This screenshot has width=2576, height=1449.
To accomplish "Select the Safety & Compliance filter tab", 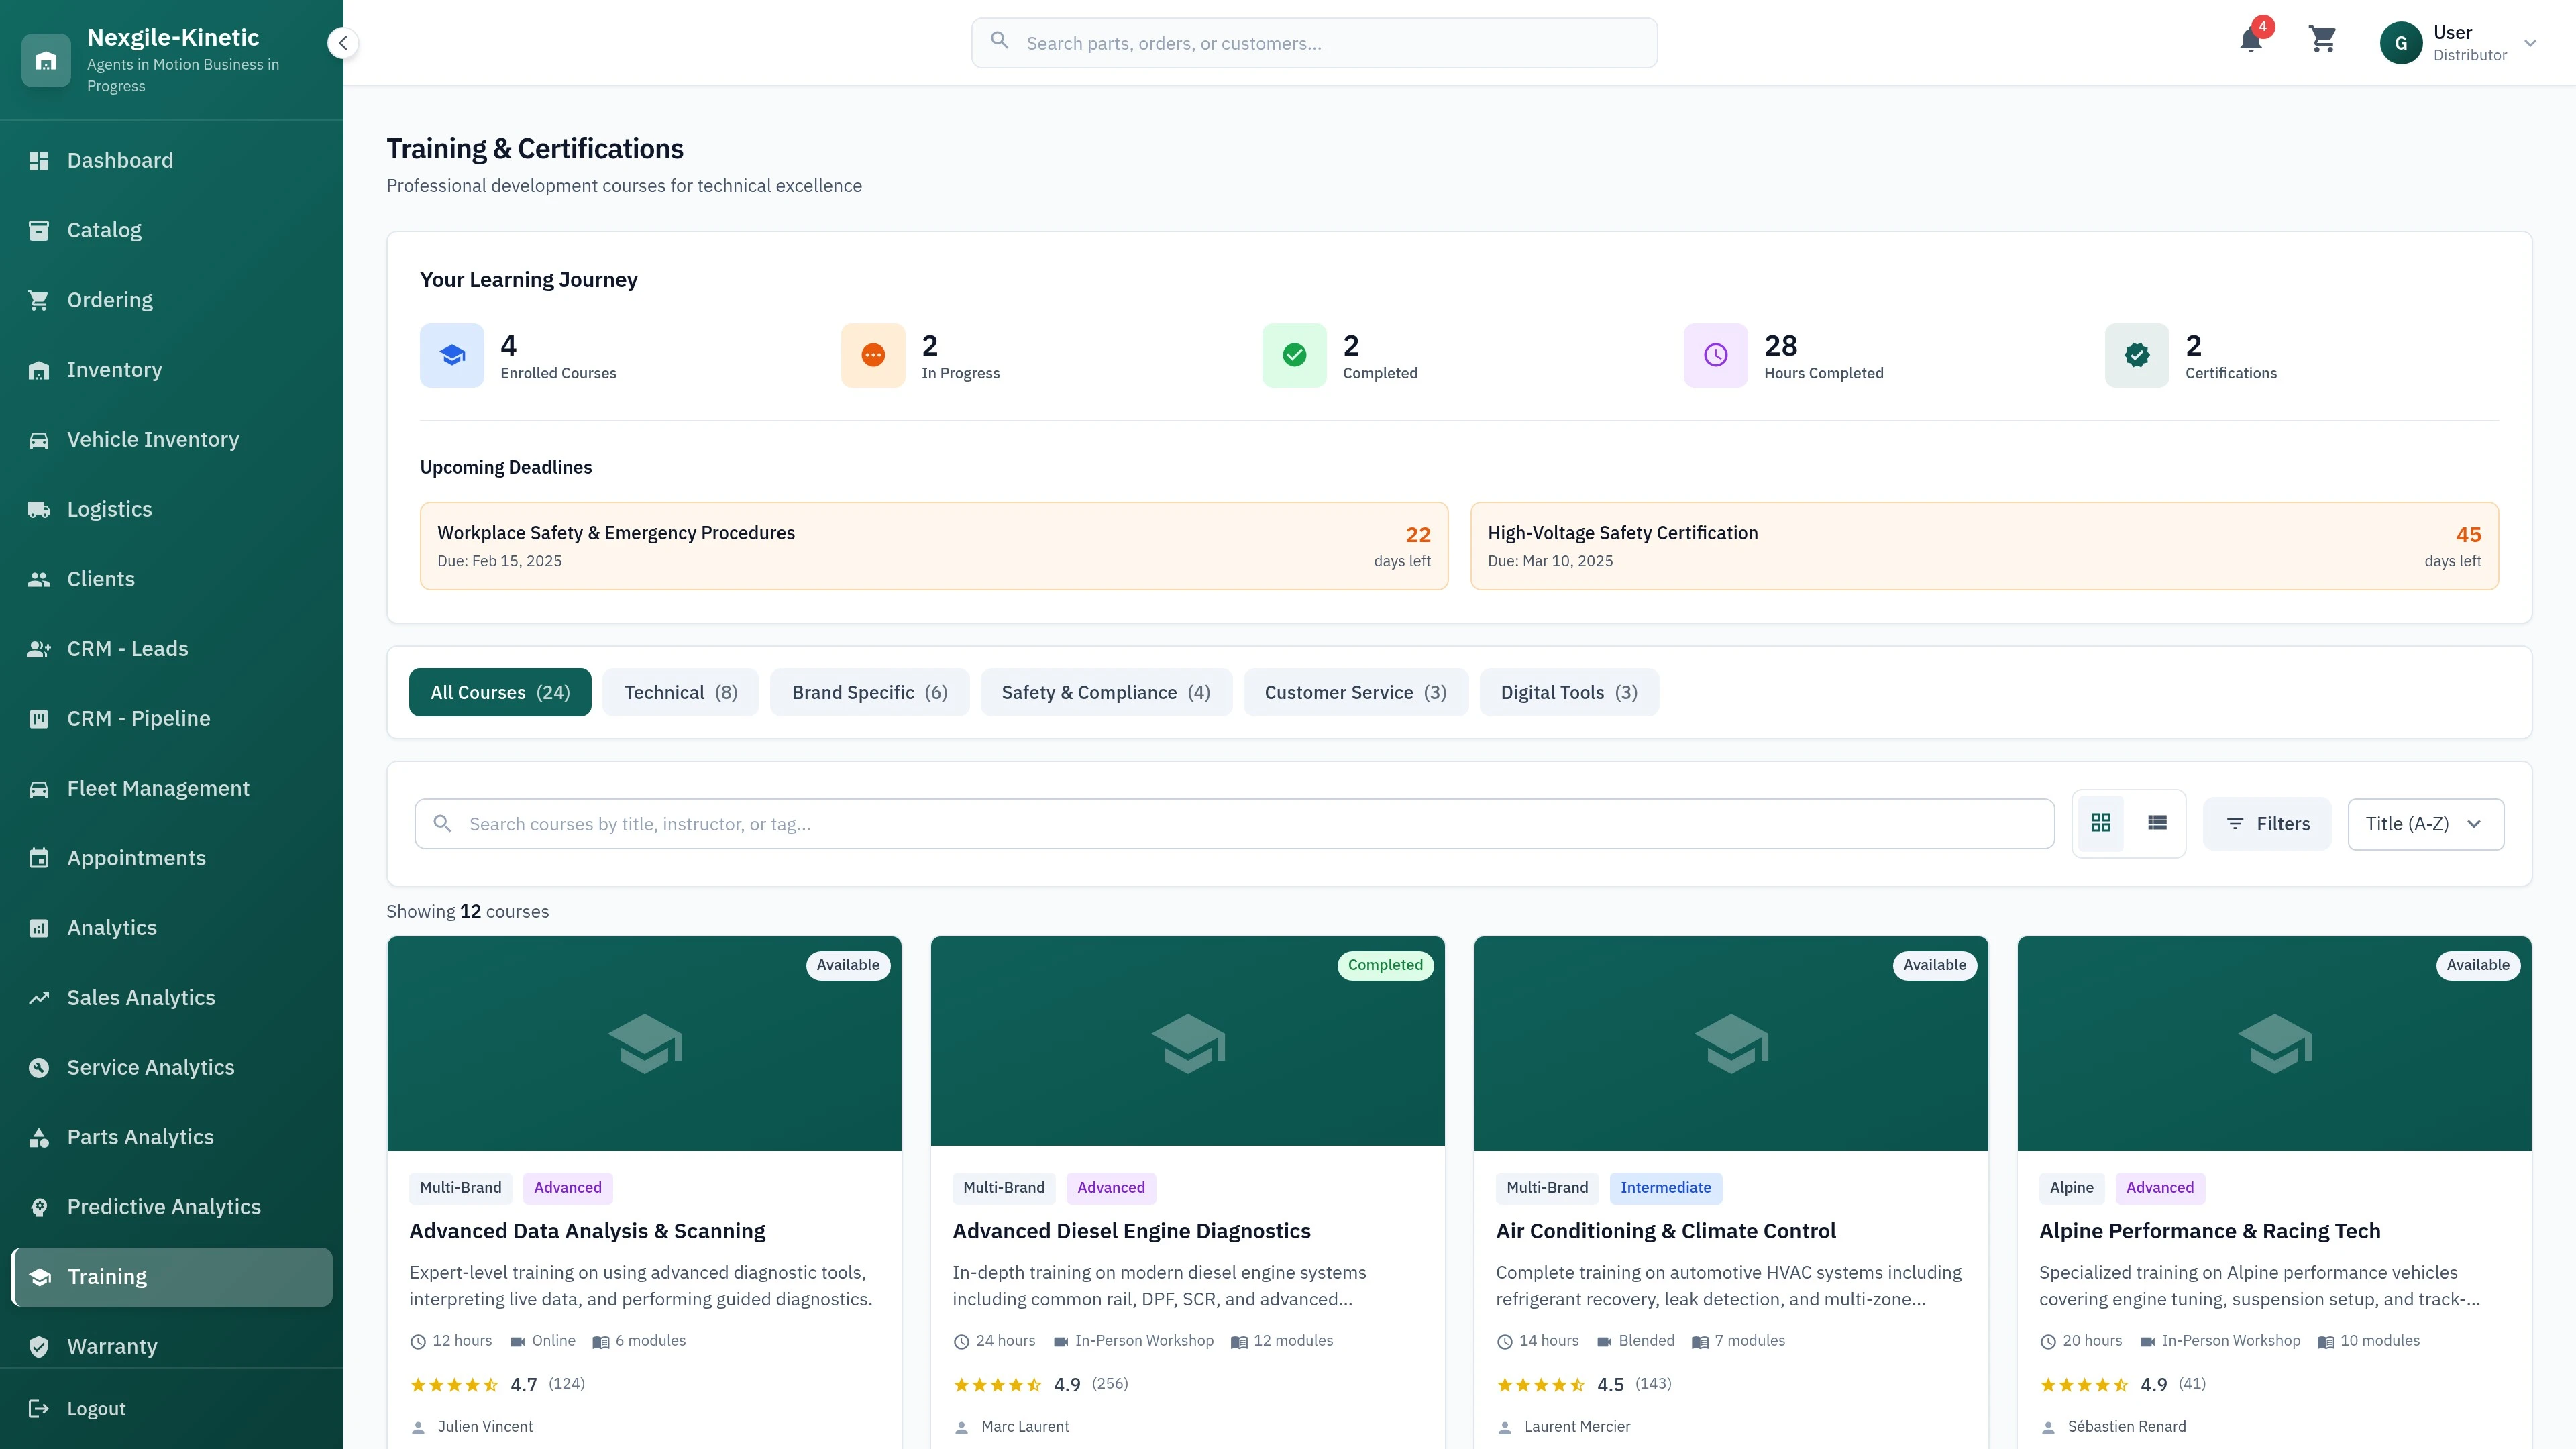I will coord(1106,692).
